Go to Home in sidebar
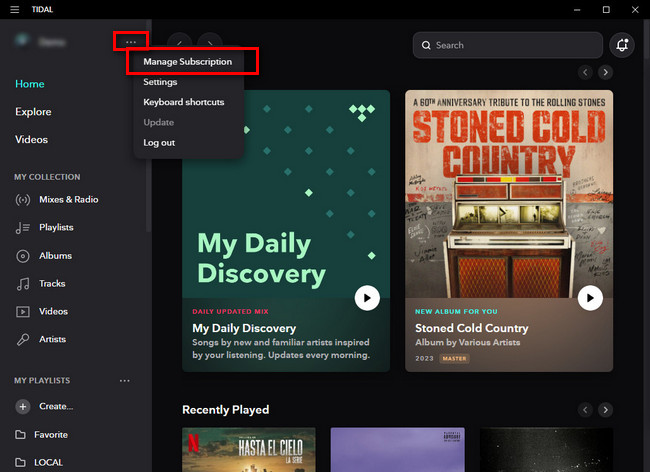The image size is (650, 472). tap(30, 84)
